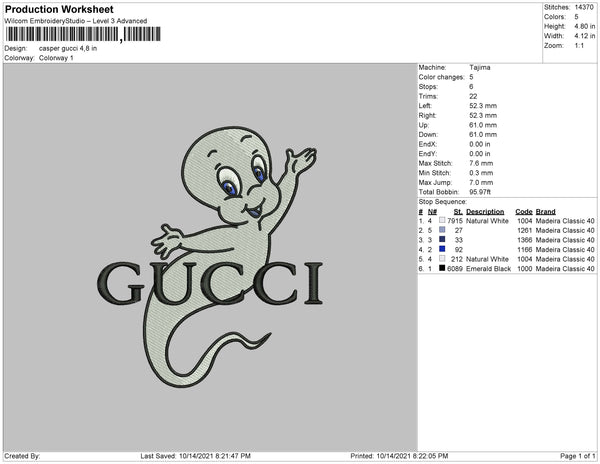The image size is (600, 464).
Task: Click the stitch count '212' in stop 5
Action: coord(457,259)
